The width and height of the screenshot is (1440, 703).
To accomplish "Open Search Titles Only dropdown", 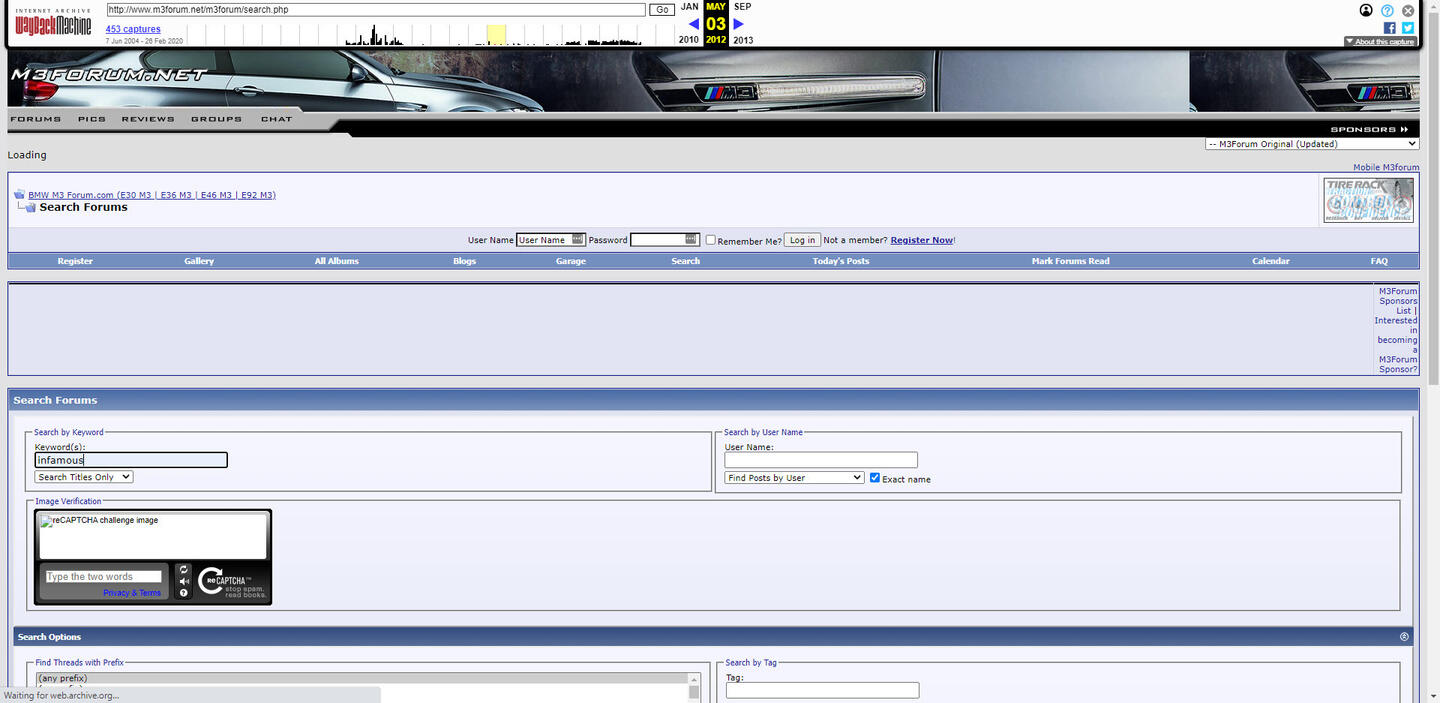I will click(84, 477).
